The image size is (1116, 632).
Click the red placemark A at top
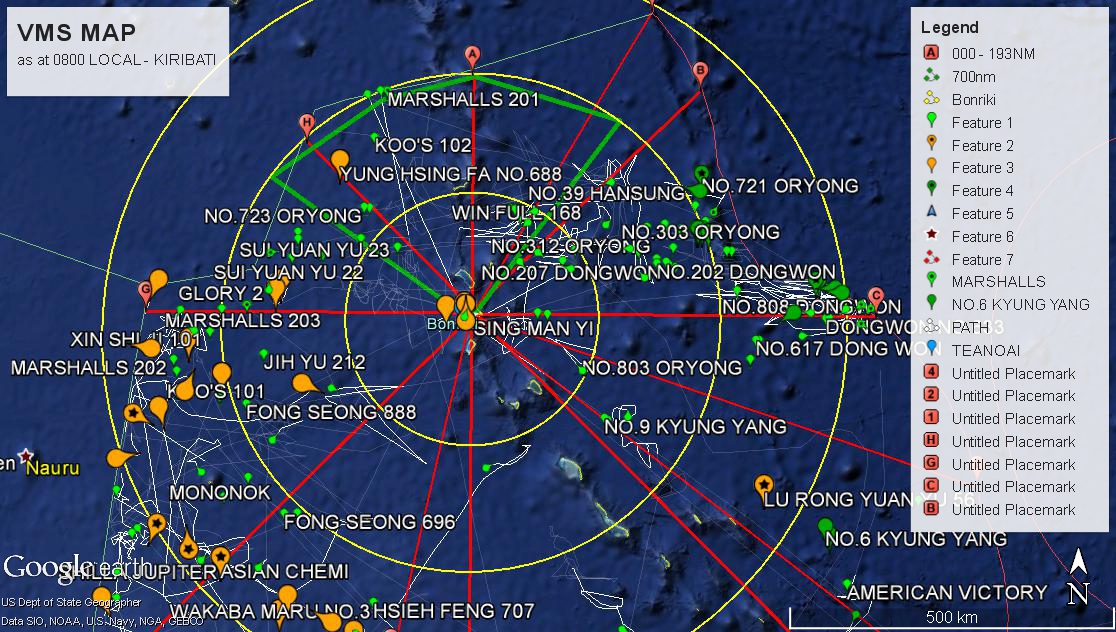tap(473, 56)
